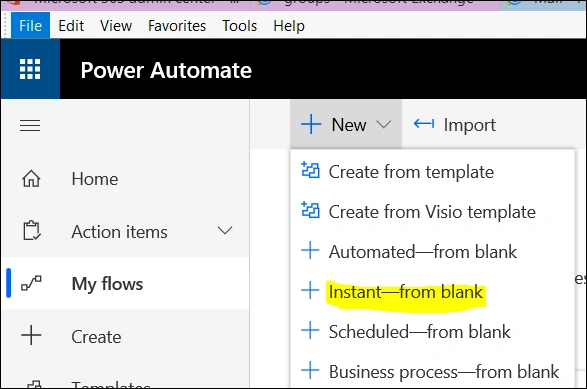Click the plus icon beside Business process—from blank
This screenshot has width=587, height=389.
310,370
